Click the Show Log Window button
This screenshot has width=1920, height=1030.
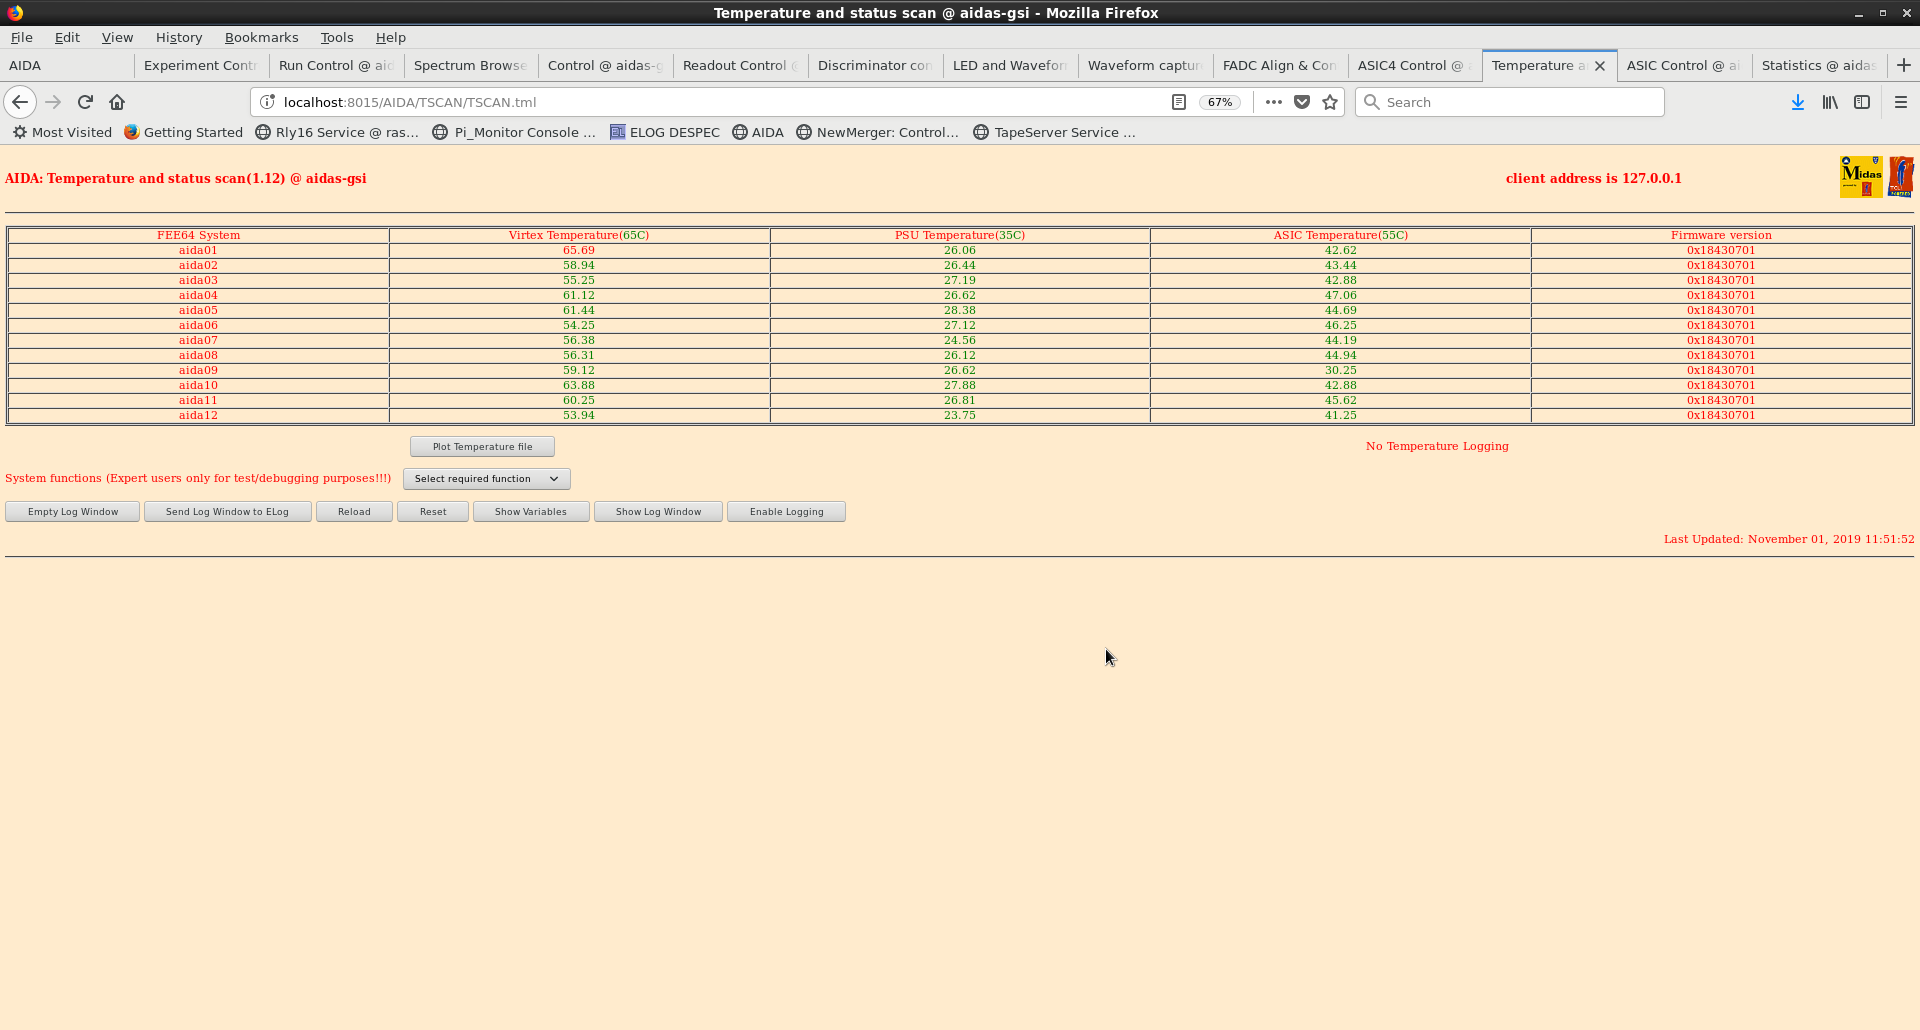click(658, 512)
